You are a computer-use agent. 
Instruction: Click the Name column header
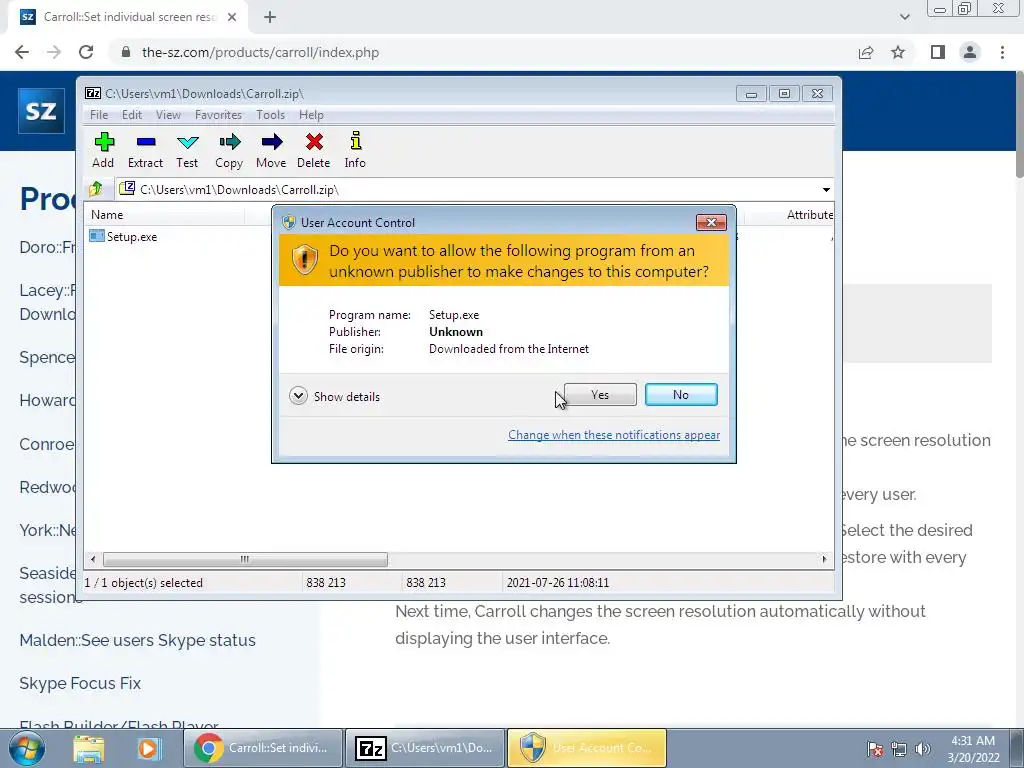click(167, 215)
